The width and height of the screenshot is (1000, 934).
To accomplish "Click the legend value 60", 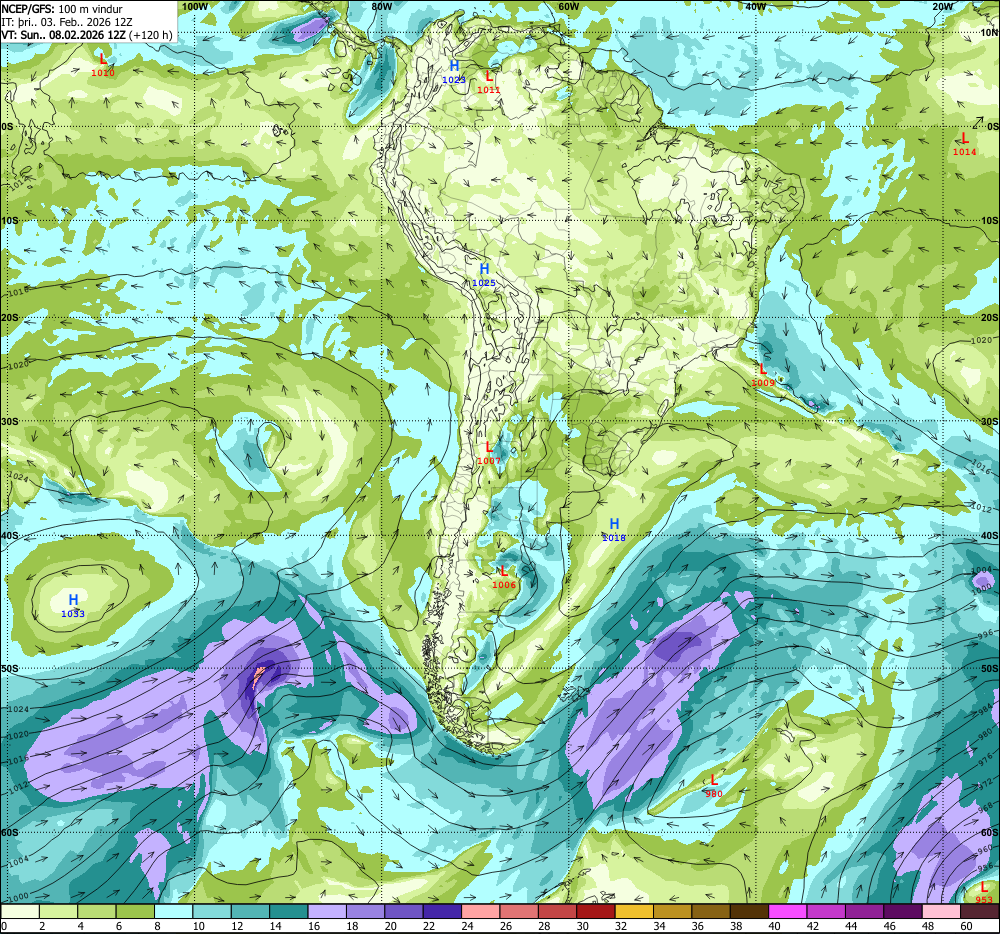I will pos(966,926).
